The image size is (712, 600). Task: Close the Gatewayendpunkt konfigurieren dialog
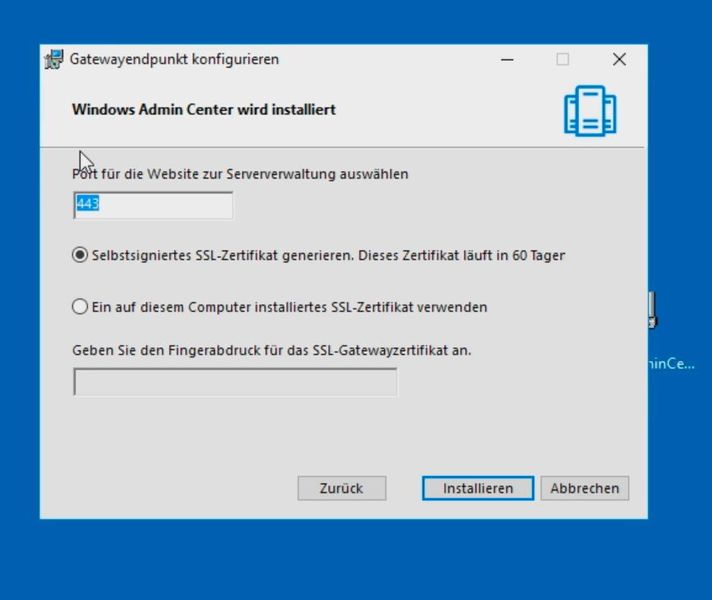(619, 60)
